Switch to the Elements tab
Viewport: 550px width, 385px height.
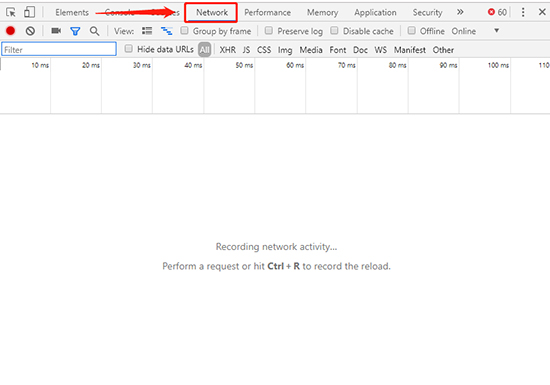coord(72,13)
